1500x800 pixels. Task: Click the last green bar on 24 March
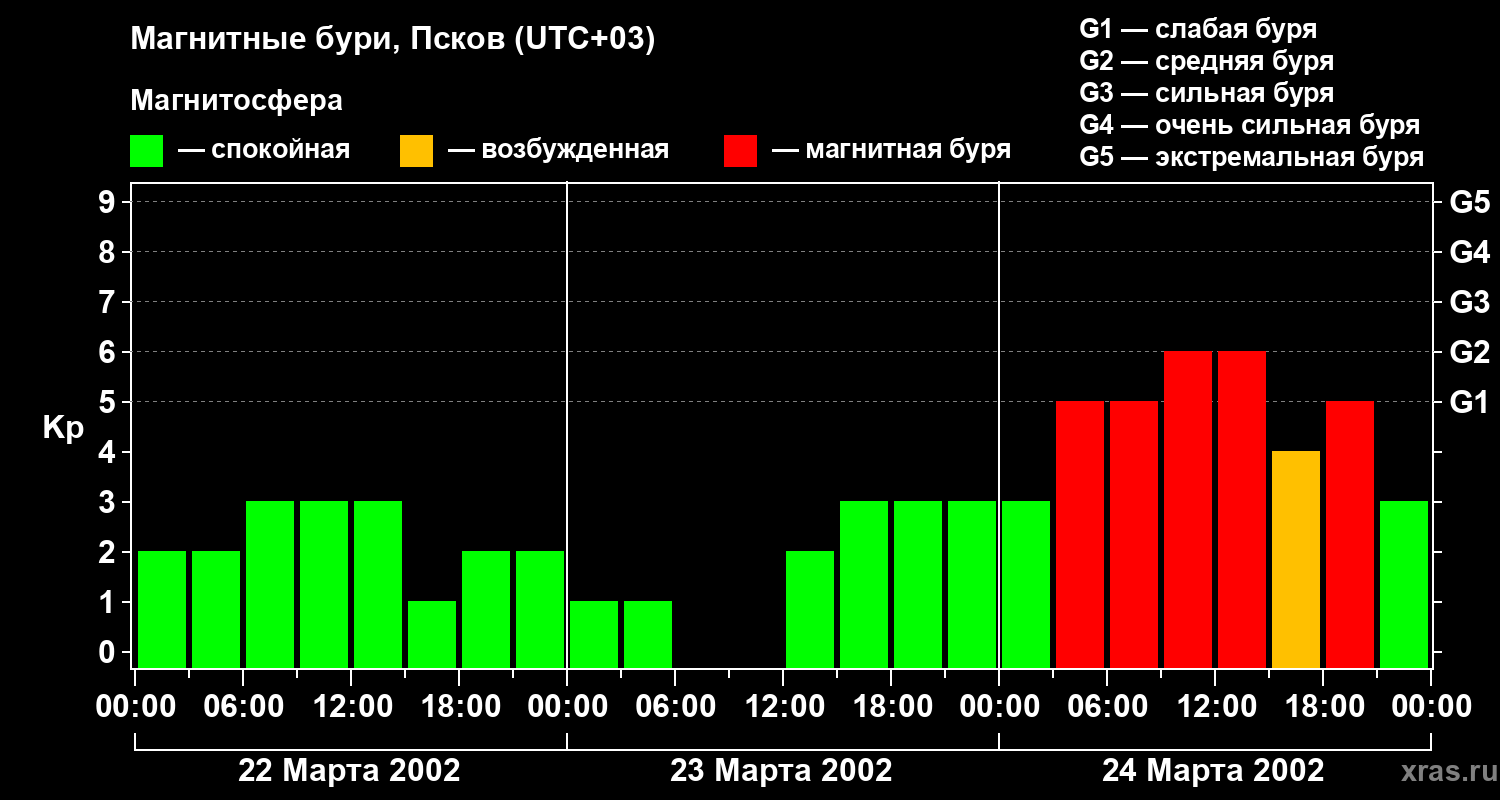[1404, 584]
